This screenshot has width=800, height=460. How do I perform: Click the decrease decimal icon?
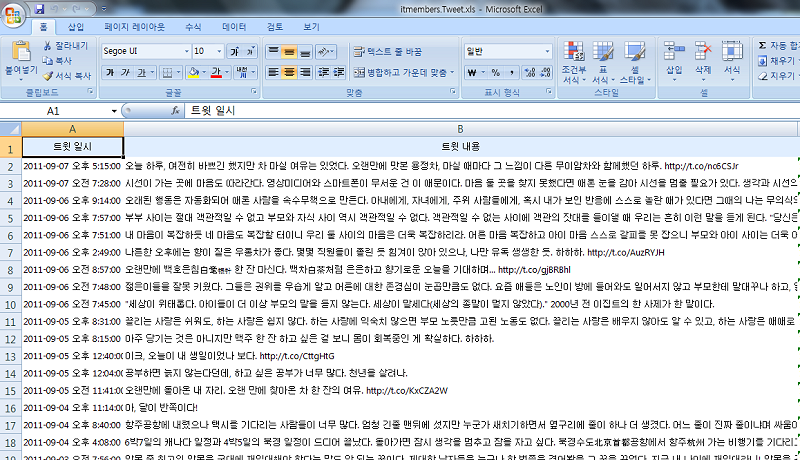point(545,73)
